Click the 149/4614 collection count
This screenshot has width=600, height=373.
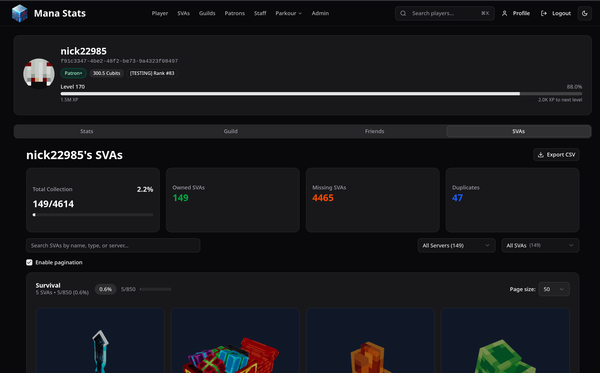(53, 204)
